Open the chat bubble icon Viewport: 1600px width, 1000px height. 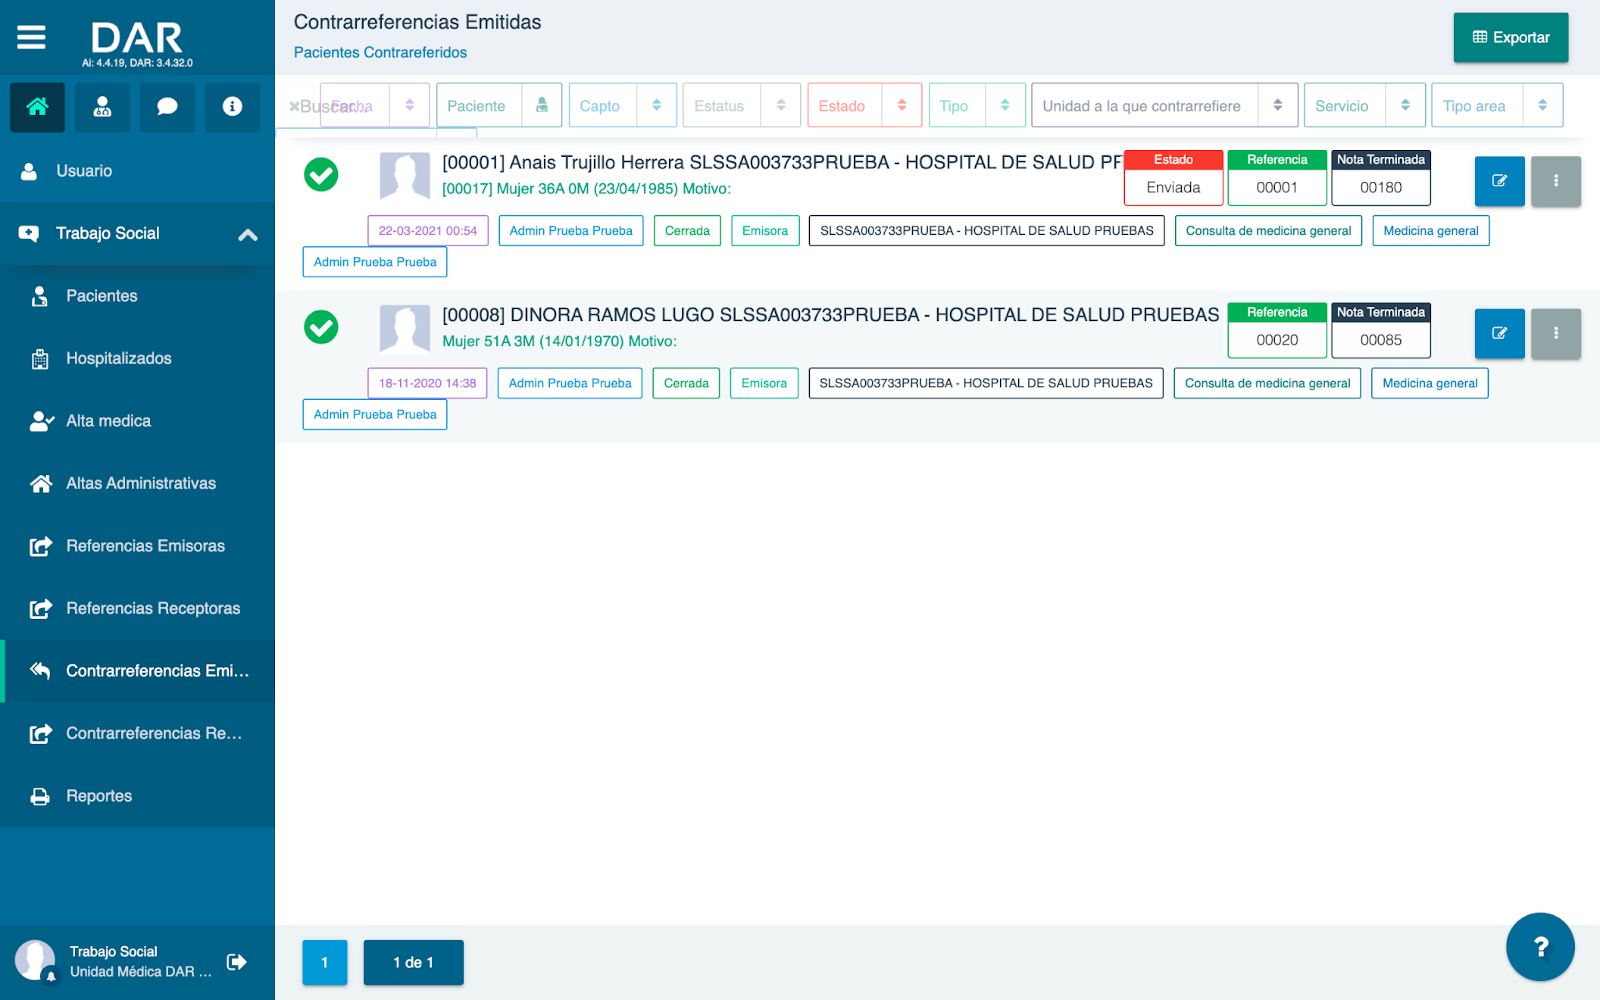(167, 107)
